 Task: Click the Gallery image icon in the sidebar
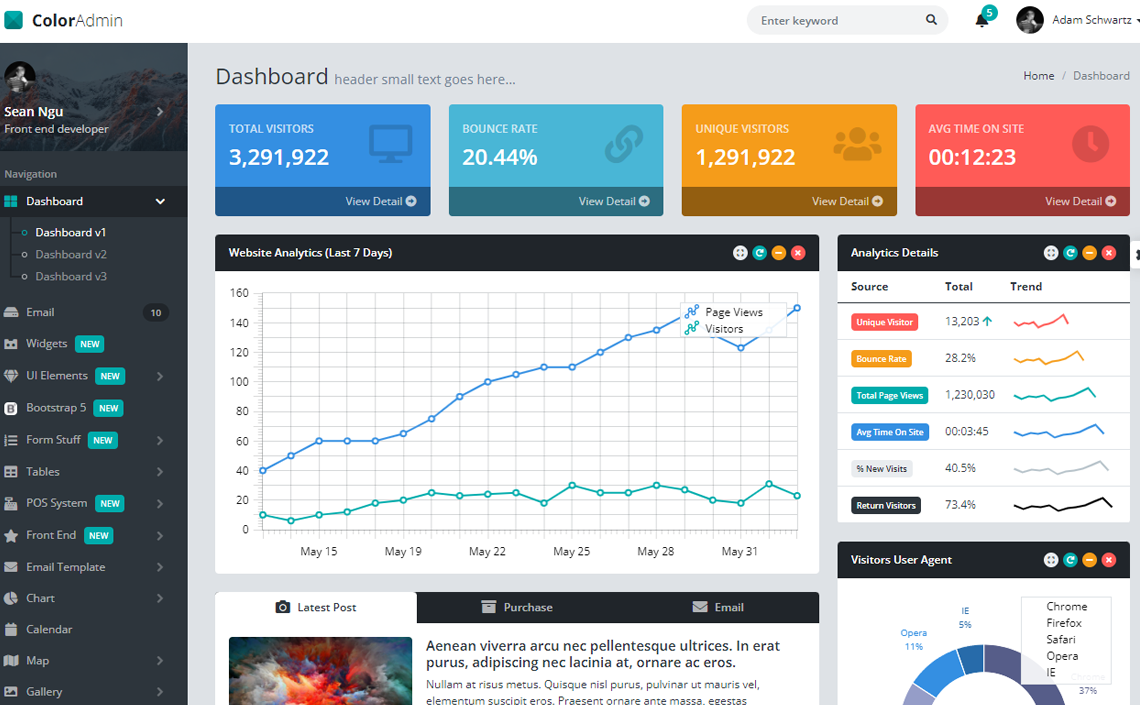point(11,692)
